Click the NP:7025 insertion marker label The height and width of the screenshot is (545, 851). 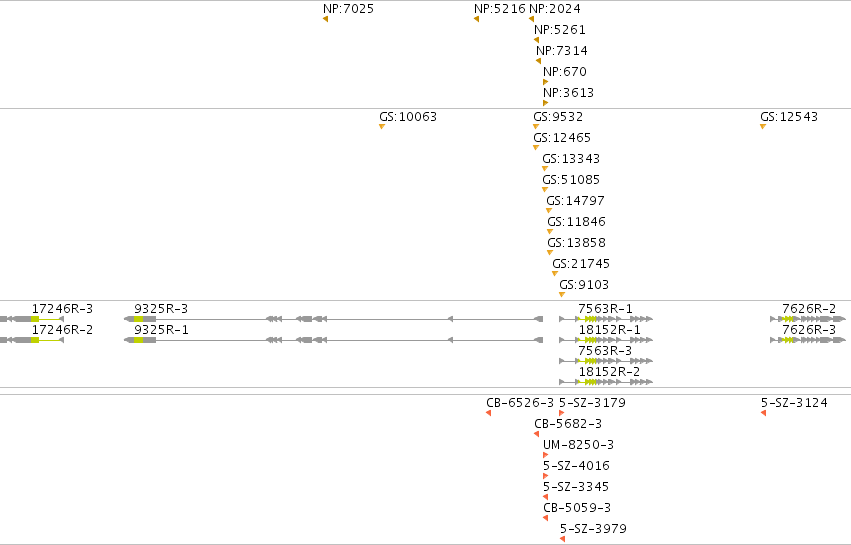click(x=348, y=9)
